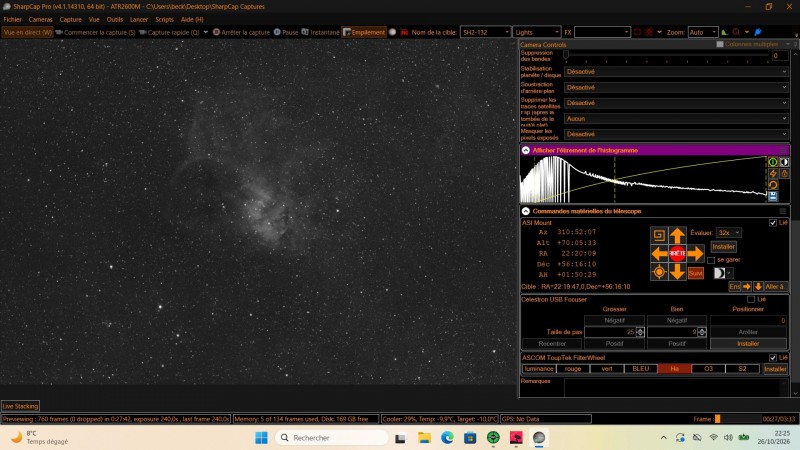Viewport: 800px width, 450px height.
Task: Open the Fichier menu
Action: pos(13,19)
